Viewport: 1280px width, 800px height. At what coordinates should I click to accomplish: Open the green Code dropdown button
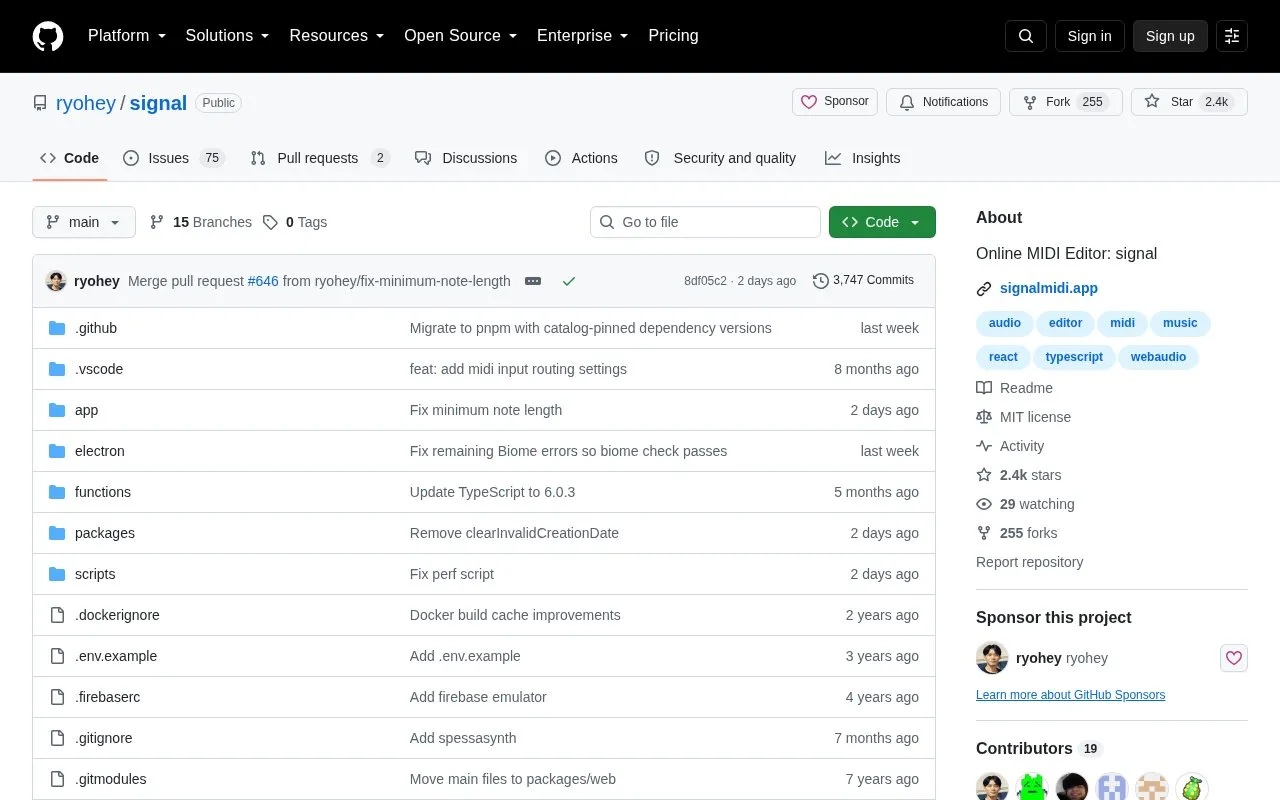click(x=882, y=222)
